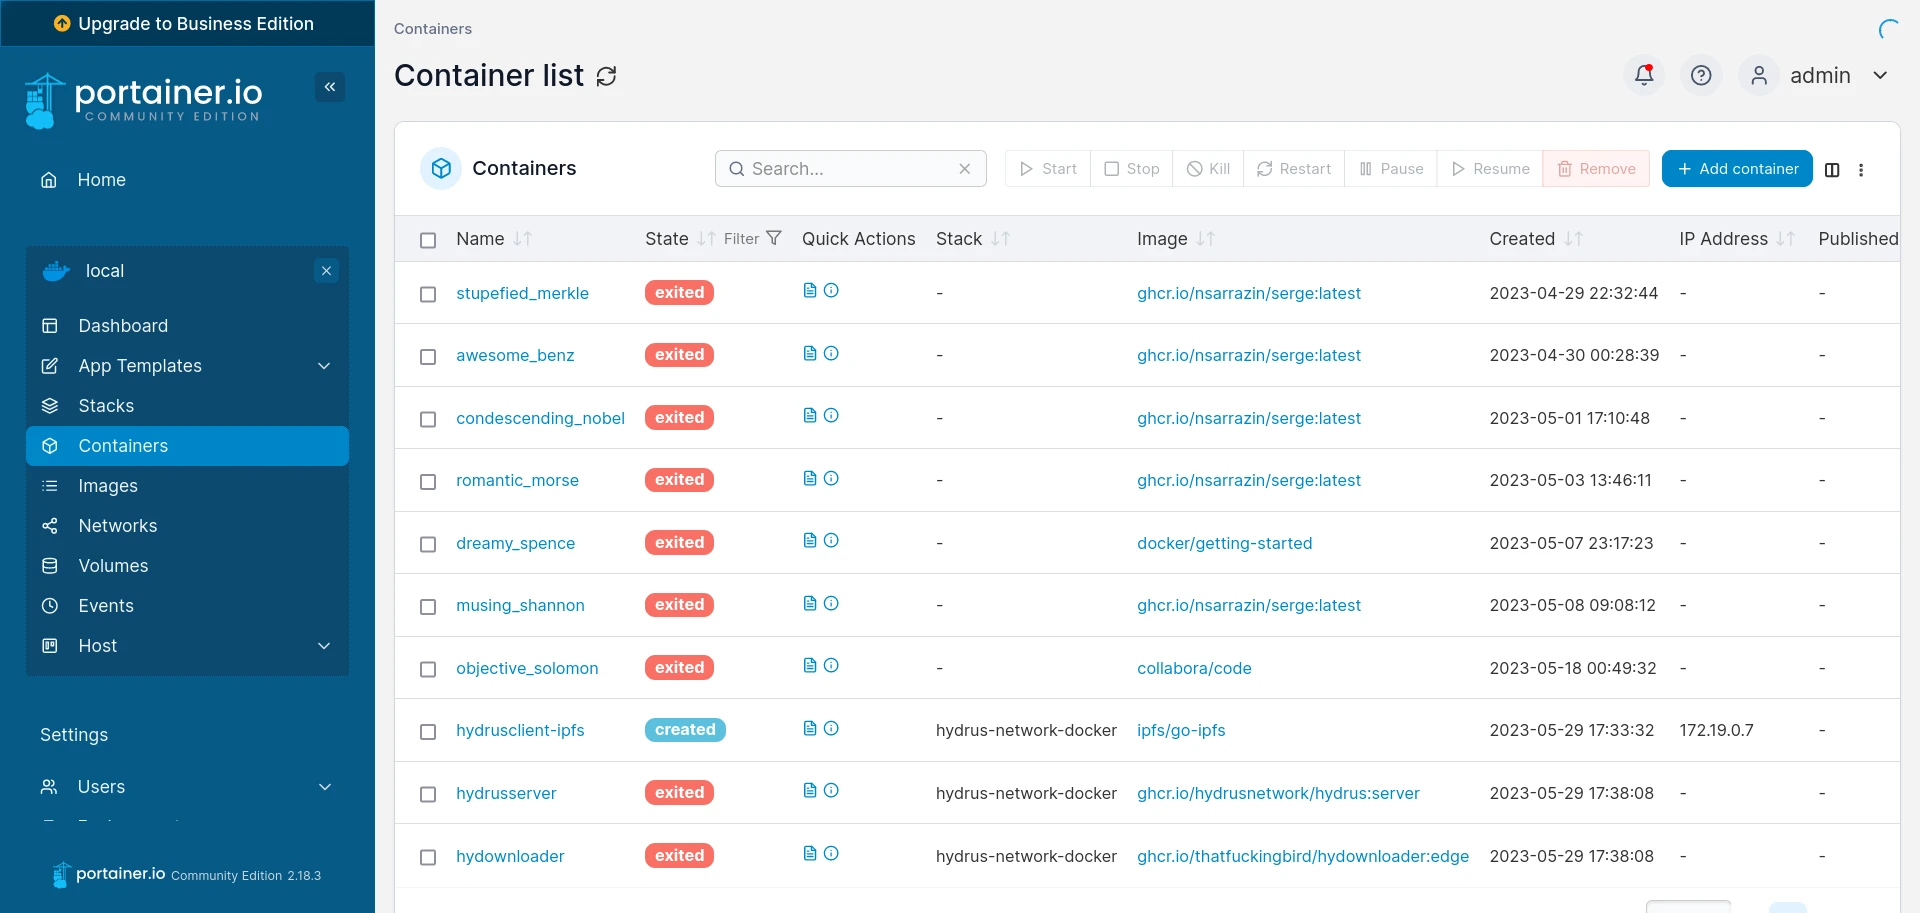Tick the checkbox for hydrusserver

pos(428,795)
